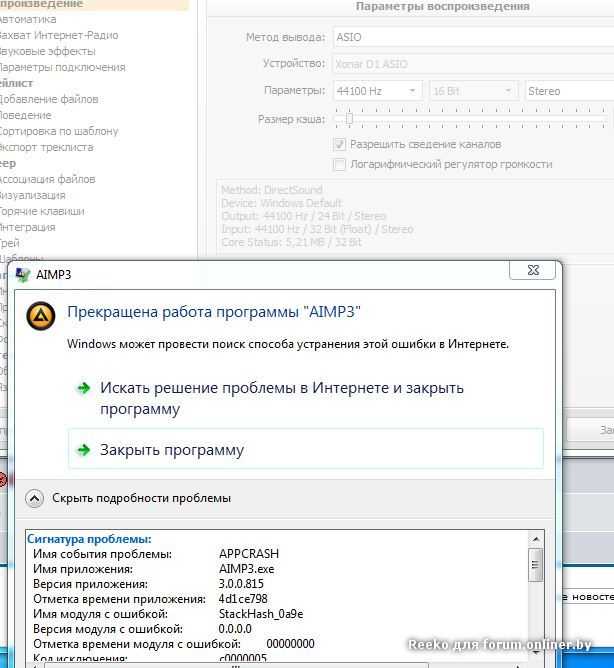Click AIMP logo icon in crash dialog
Image resolution: width=614 pixels, height=668 pixels.
(40, 316)
